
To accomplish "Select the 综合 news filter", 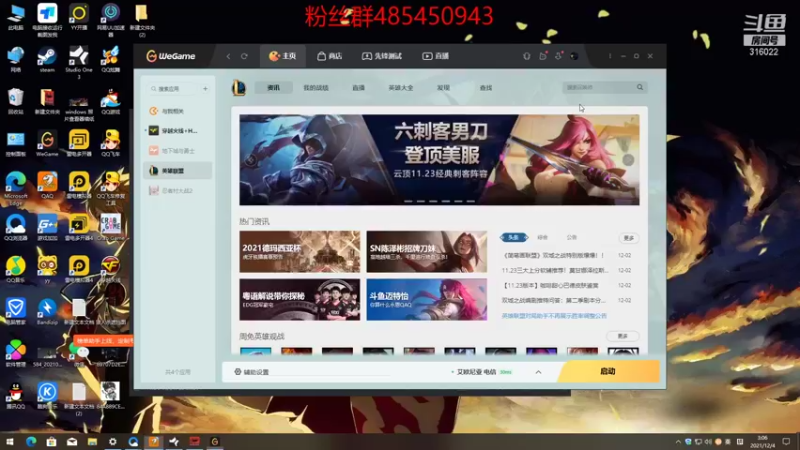I will (x=542, y=238).
